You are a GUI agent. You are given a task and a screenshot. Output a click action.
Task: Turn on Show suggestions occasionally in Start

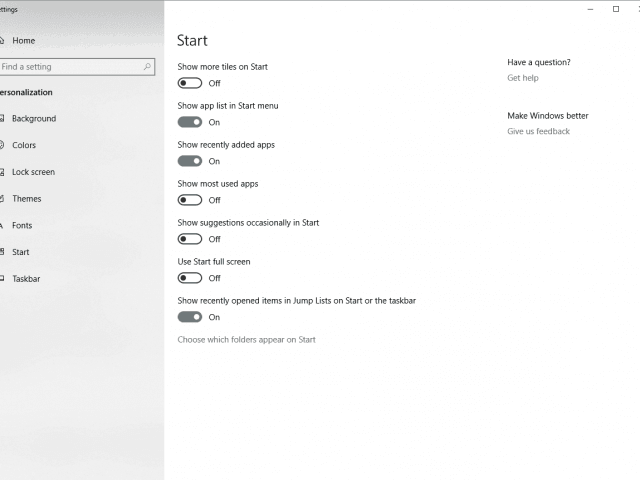190,239
